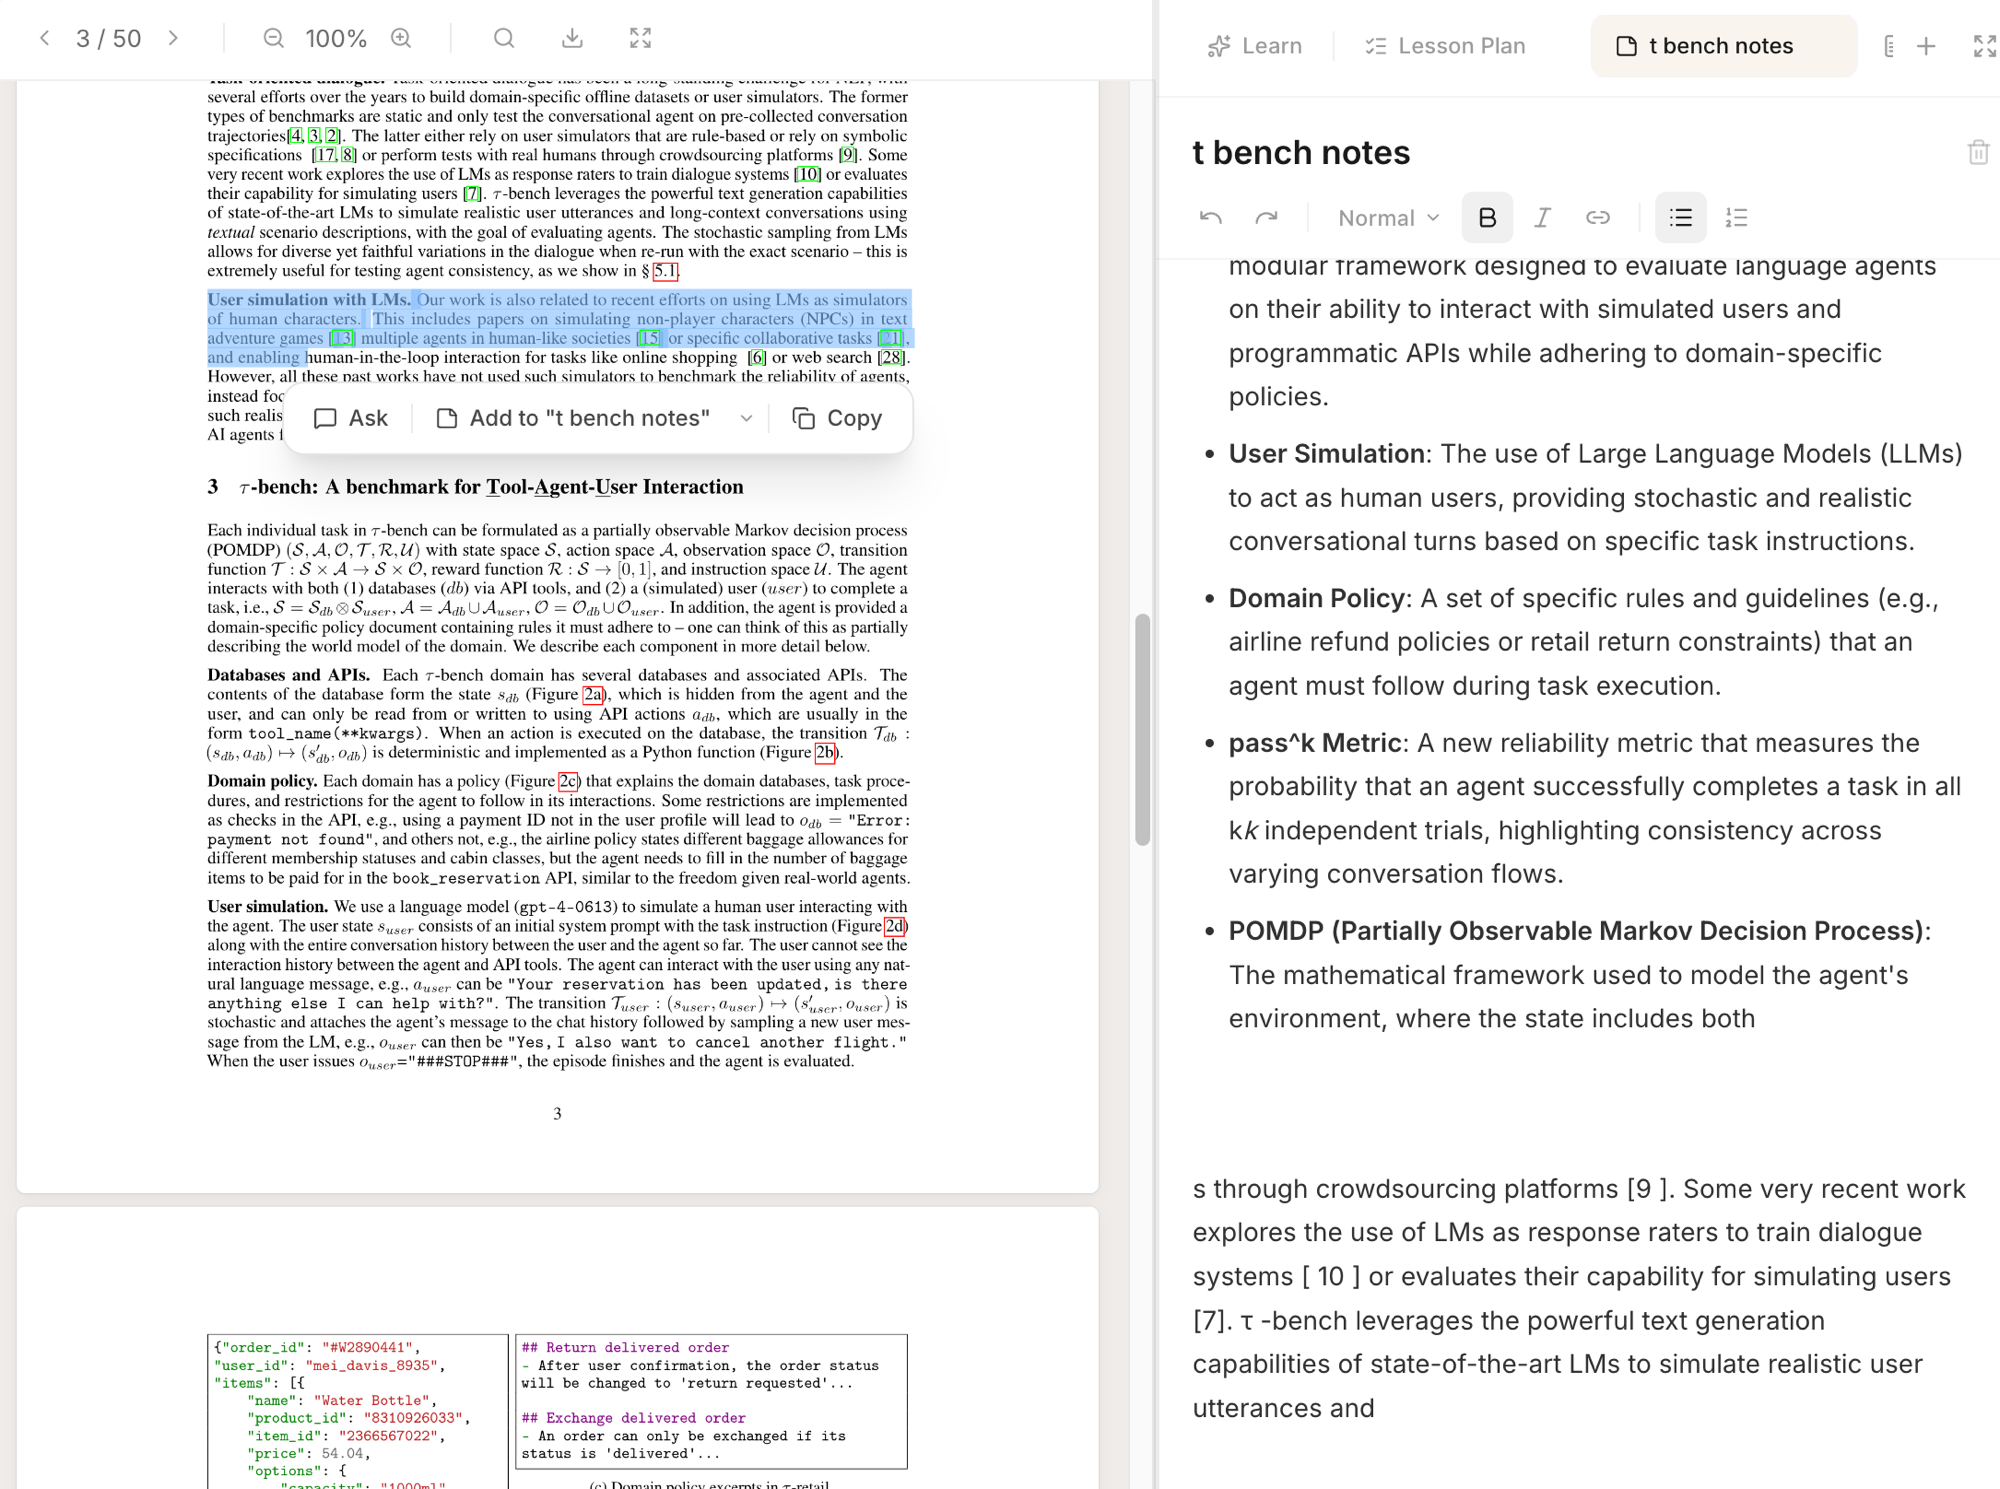Toggle italic formatting in notes

pos(1543,218)
